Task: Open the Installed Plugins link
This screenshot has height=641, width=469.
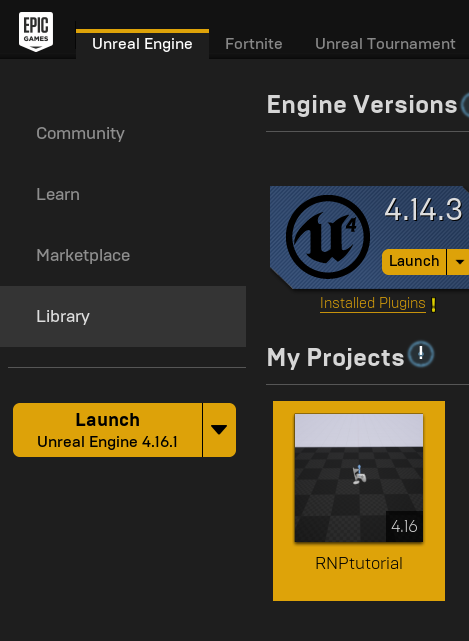Action: [373, 303]
